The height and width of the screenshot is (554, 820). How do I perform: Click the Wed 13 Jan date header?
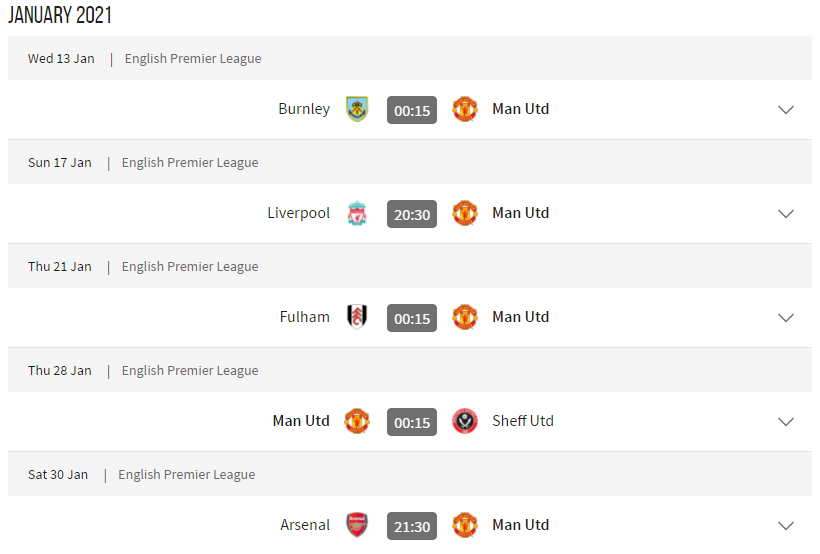click(61, 59)
